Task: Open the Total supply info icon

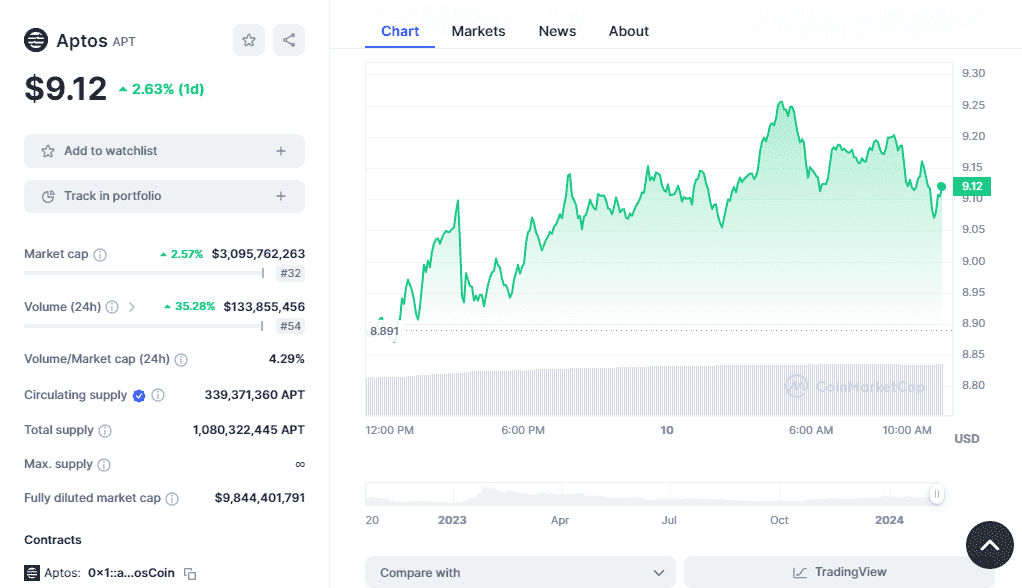Action: (105, 430)
